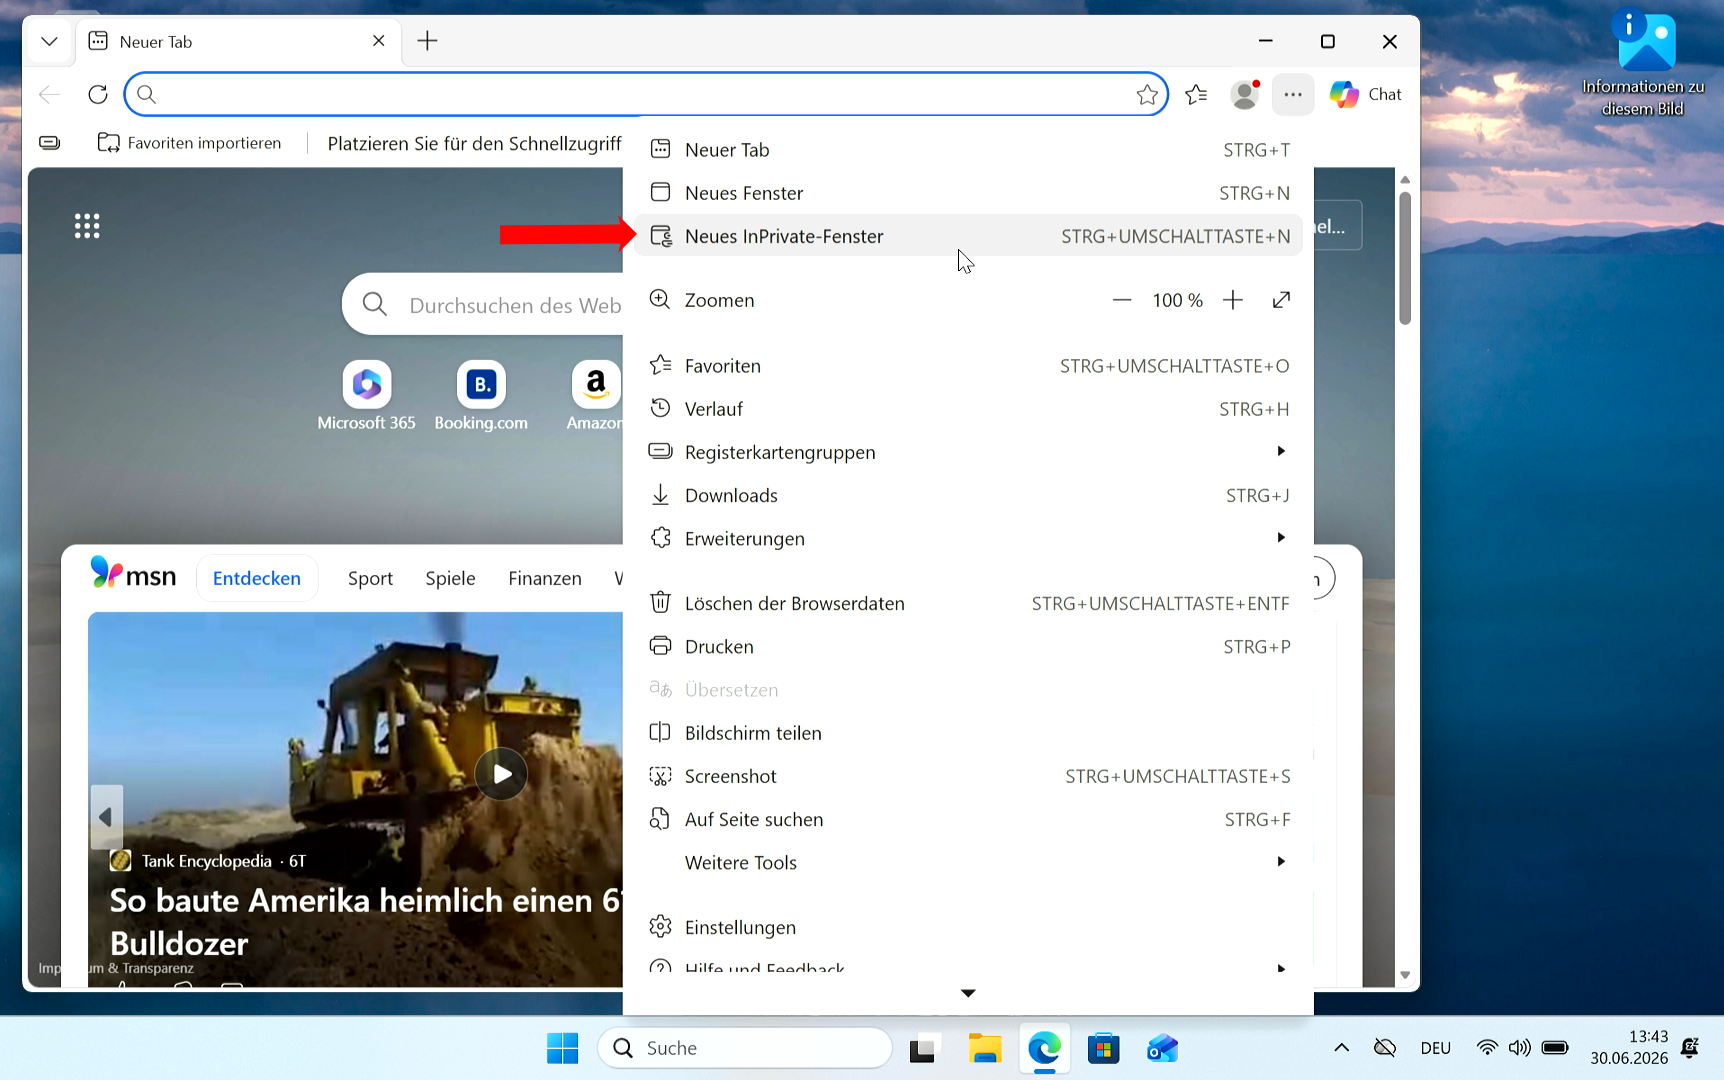Viewport: 1724px width, 1080px height.
Task: Select Löschen der Browserdaten
Action: 968,603
